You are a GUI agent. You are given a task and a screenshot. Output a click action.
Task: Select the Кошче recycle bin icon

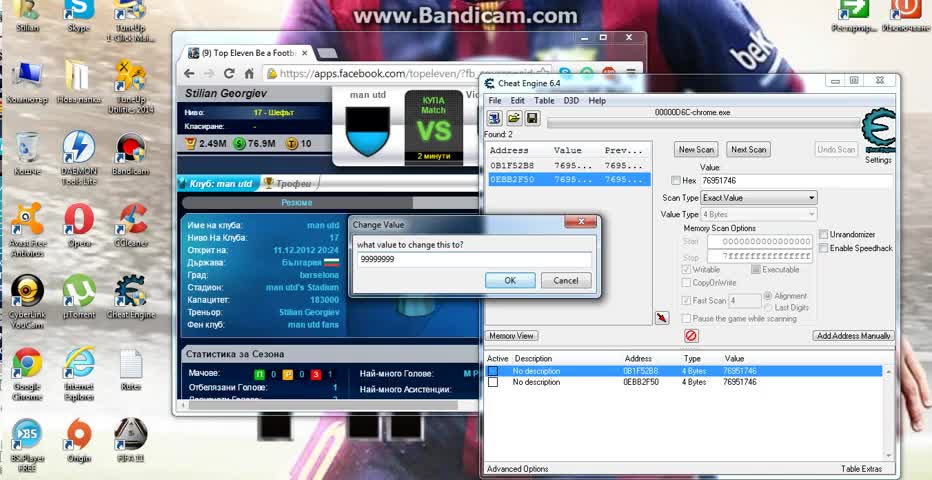[27, 154]
